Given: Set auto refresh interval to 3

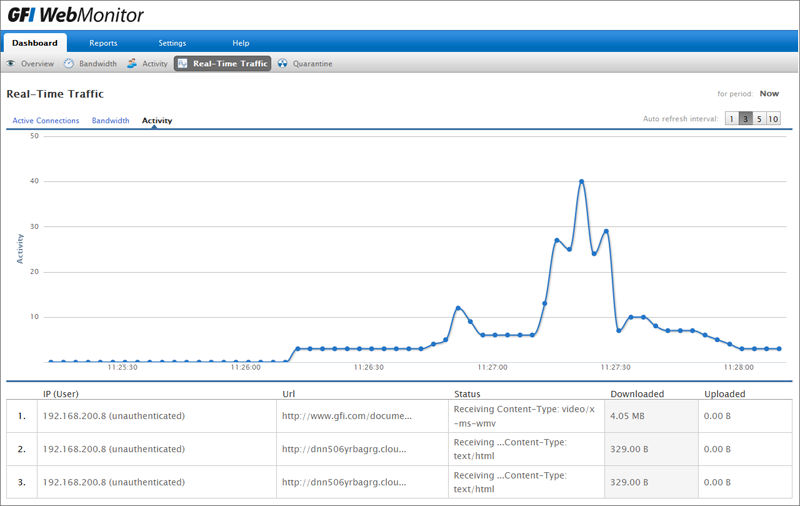Looking at the screenshot, I should (745, 119).
